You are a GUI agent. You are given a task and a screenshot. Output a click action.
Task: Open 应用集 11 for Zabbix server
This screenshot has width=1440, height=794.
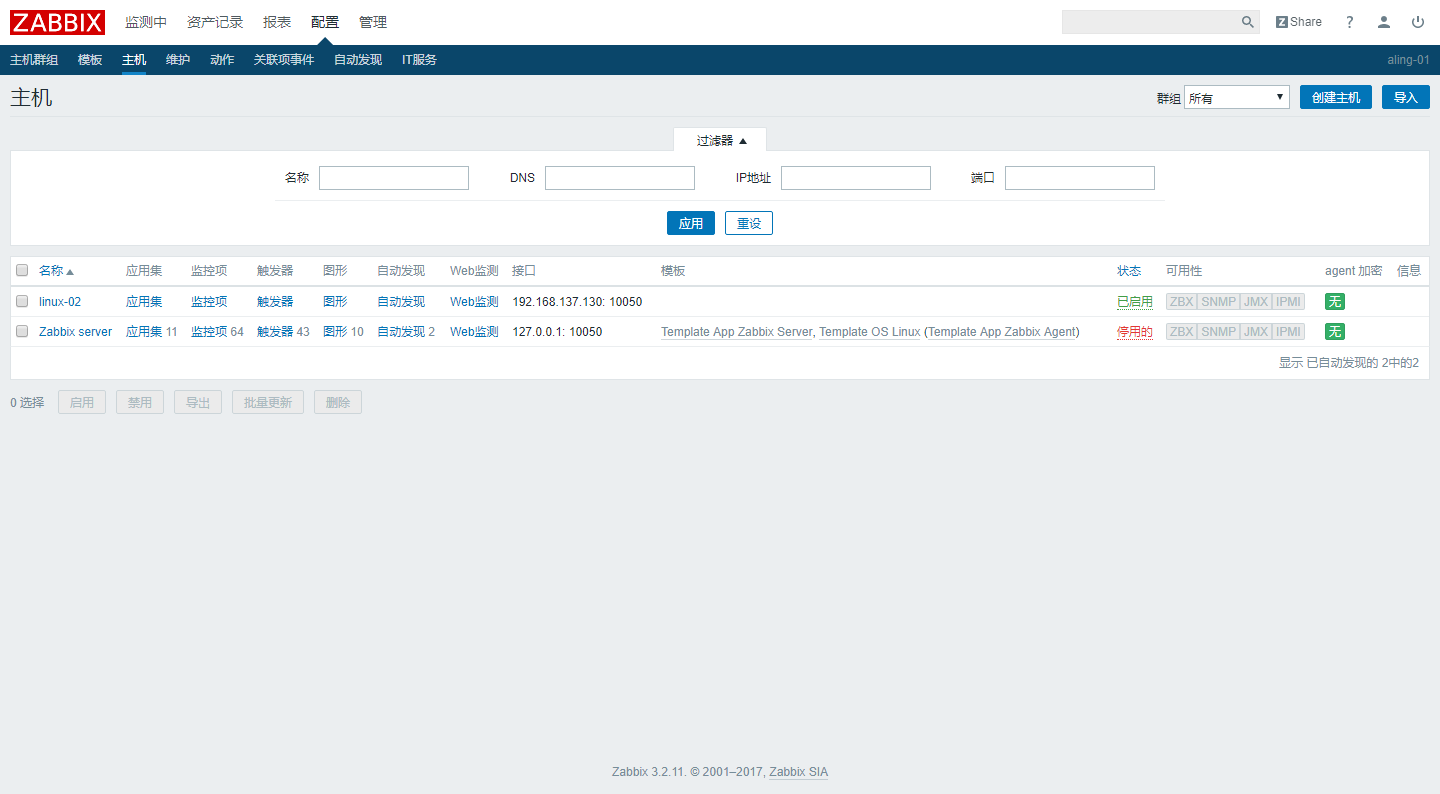point(144,331)
